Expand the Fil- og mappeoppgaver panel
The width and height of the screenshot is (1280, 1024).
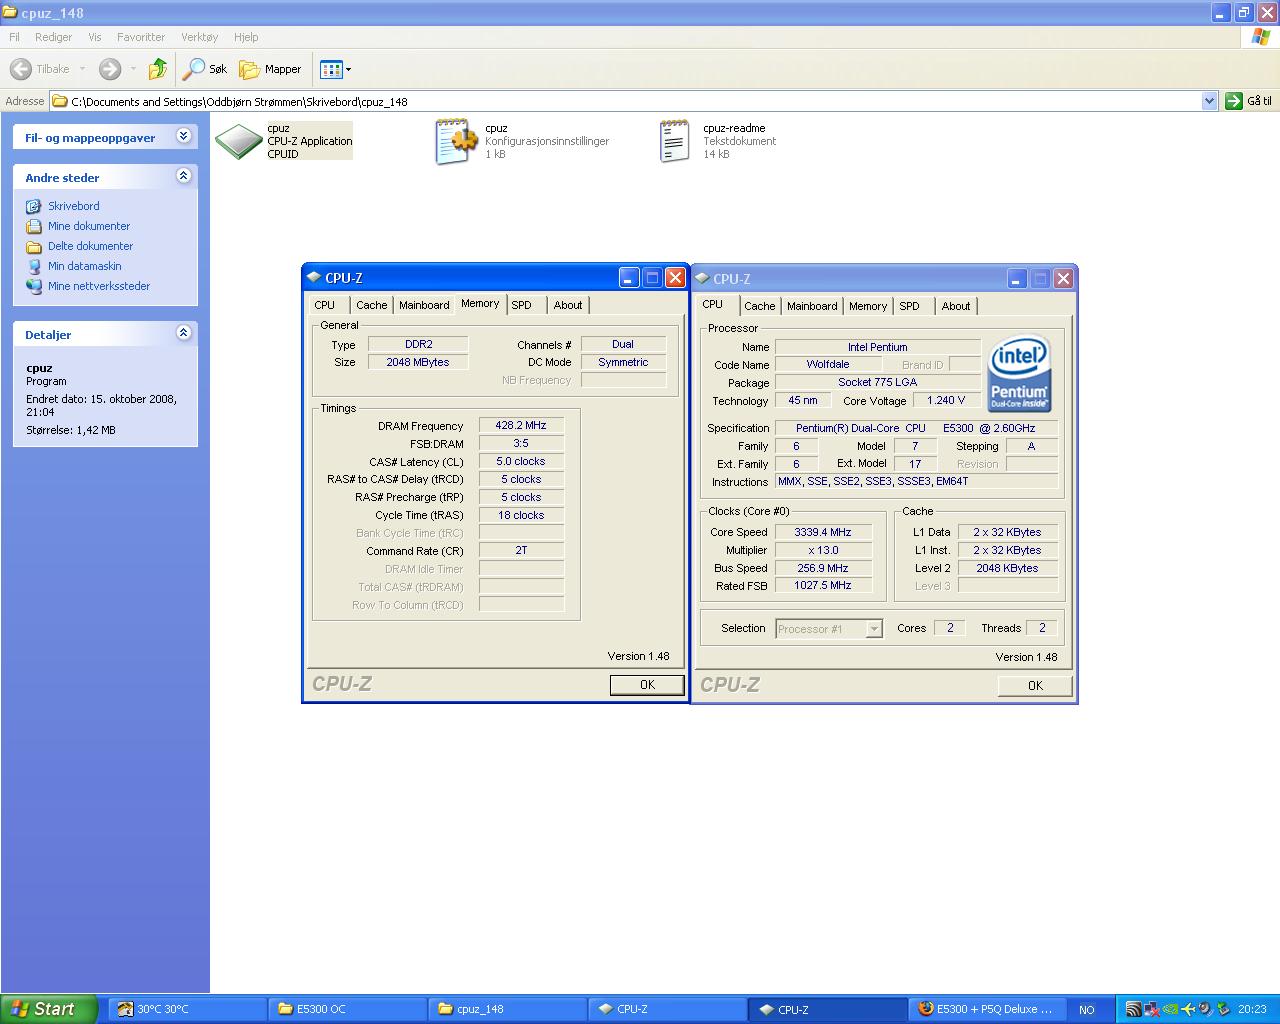[184, 136]
